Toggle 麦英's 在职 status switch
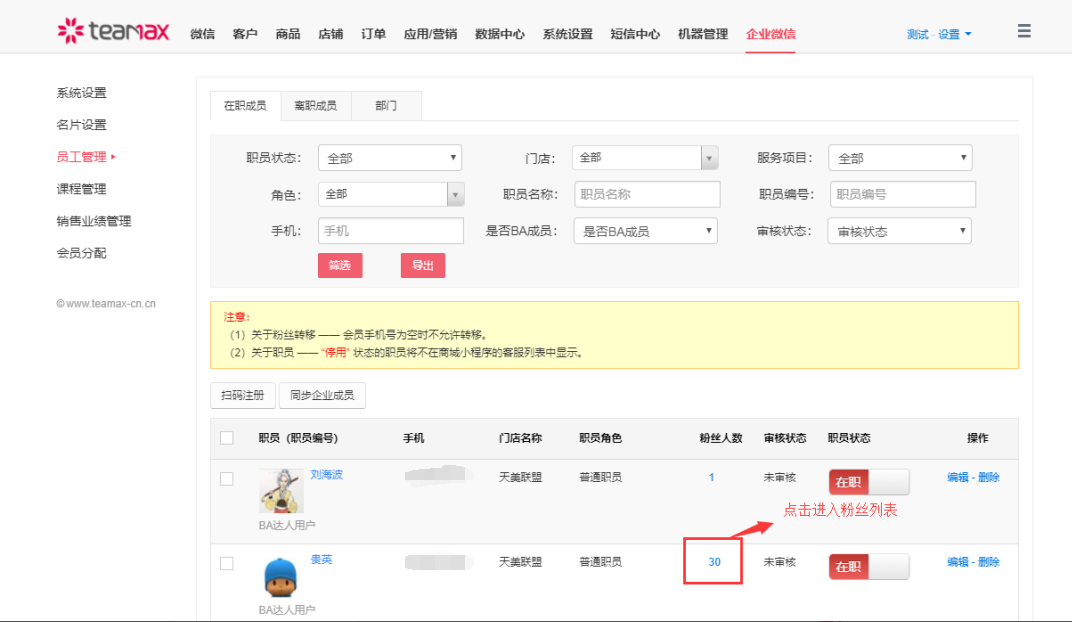The height and width of the screenshot is (622, 1072). 868,567
